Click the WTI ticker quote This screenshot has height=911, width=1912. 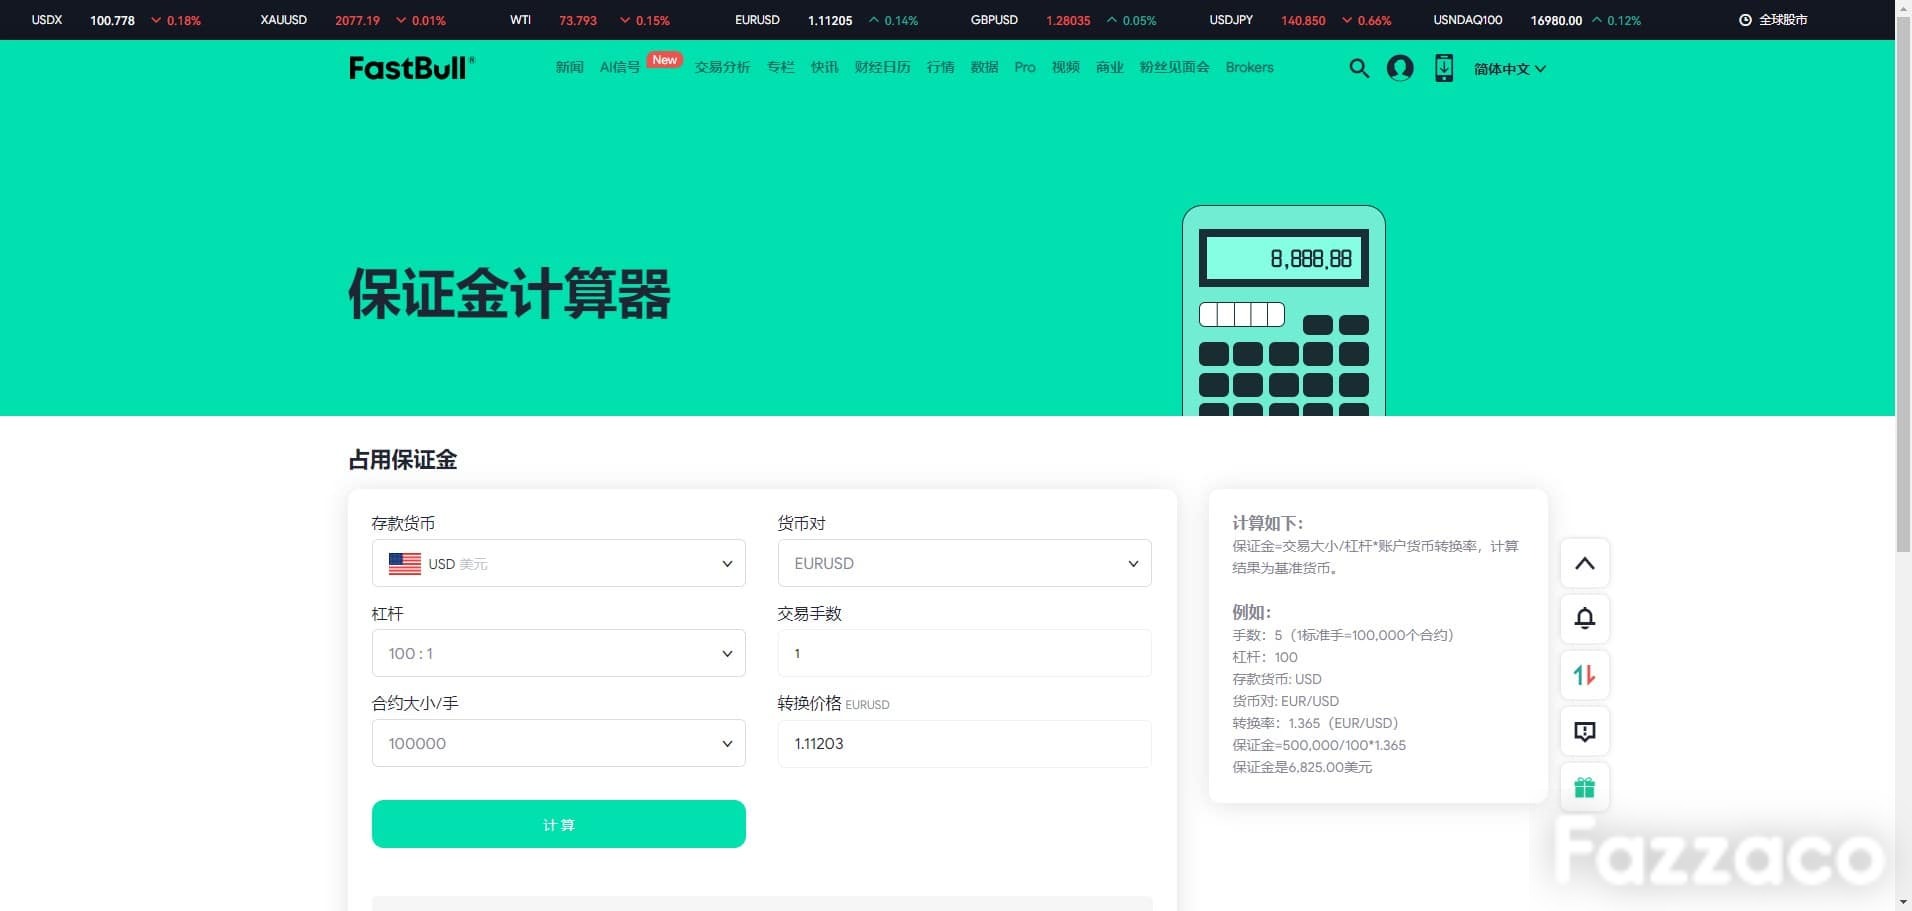(x=590, y=20)
